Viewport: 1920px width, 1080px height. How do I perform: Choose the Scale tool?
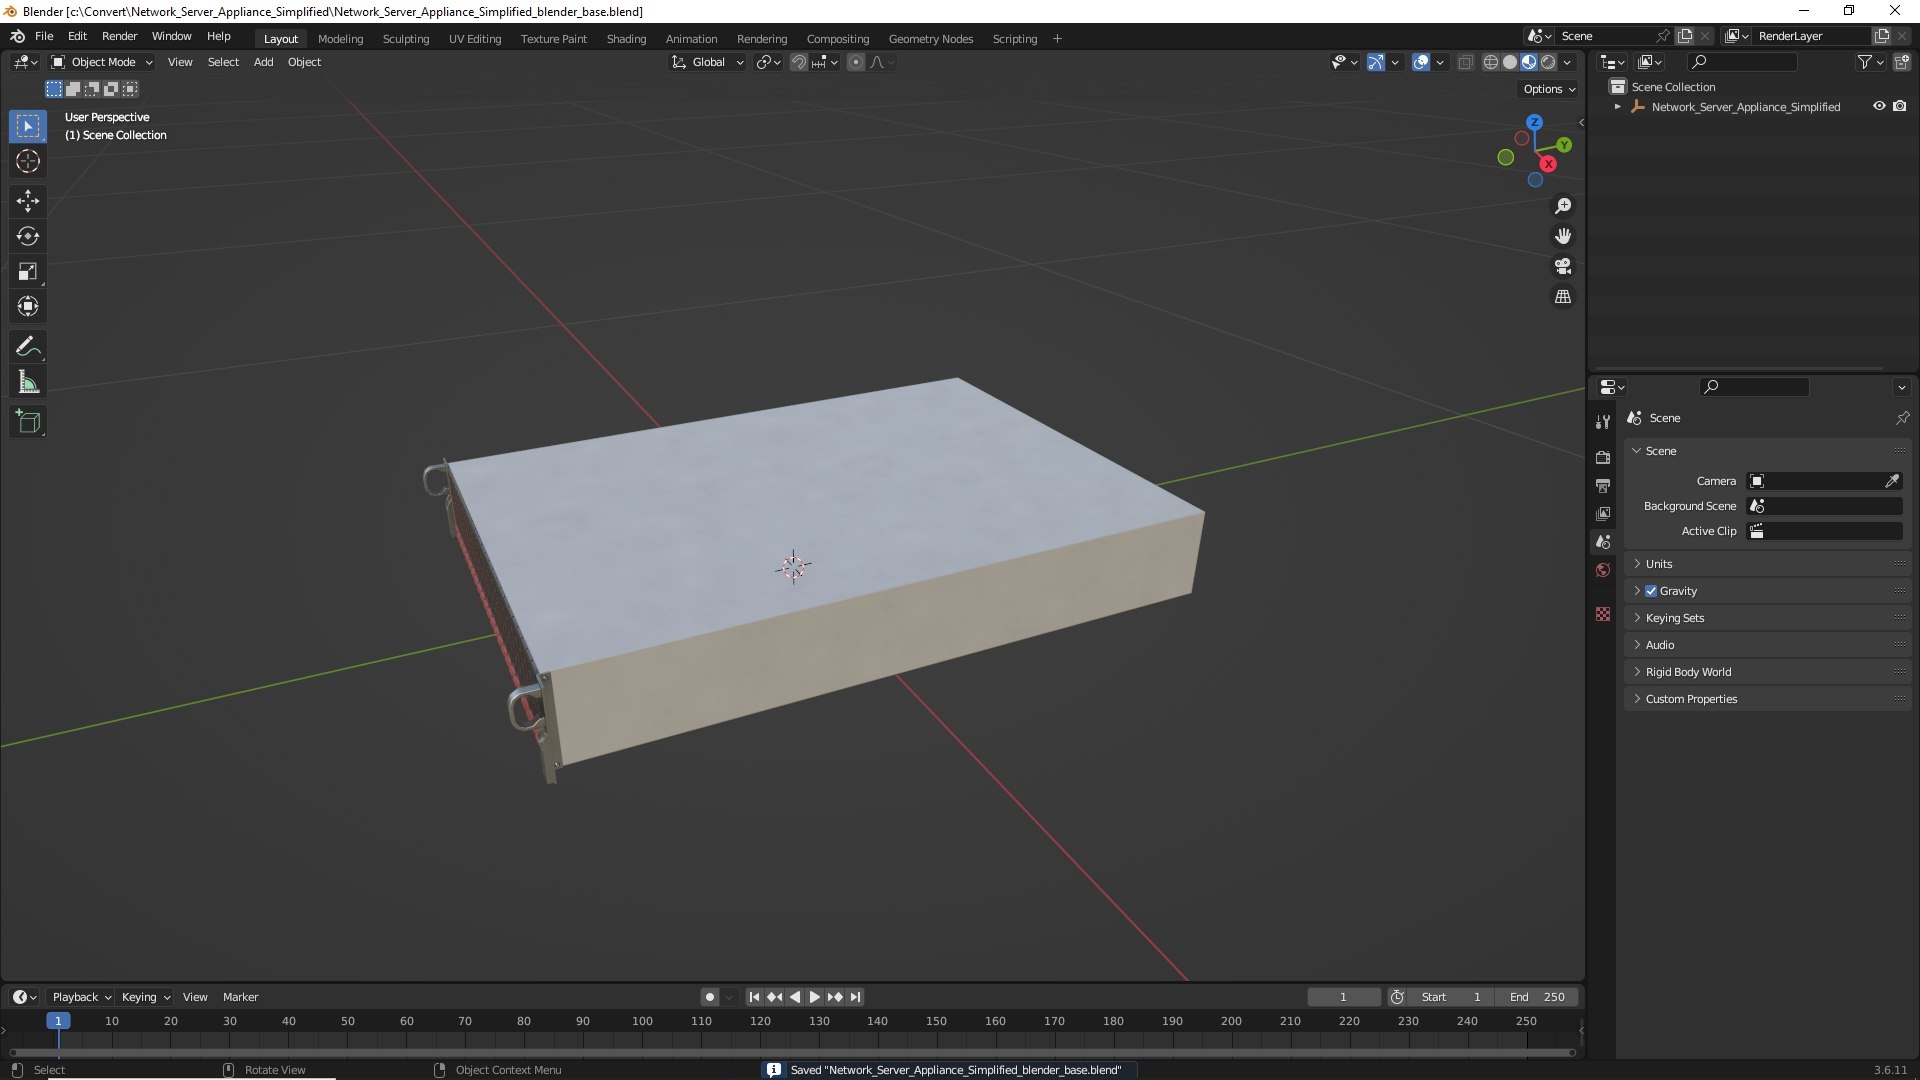[28, 271]
